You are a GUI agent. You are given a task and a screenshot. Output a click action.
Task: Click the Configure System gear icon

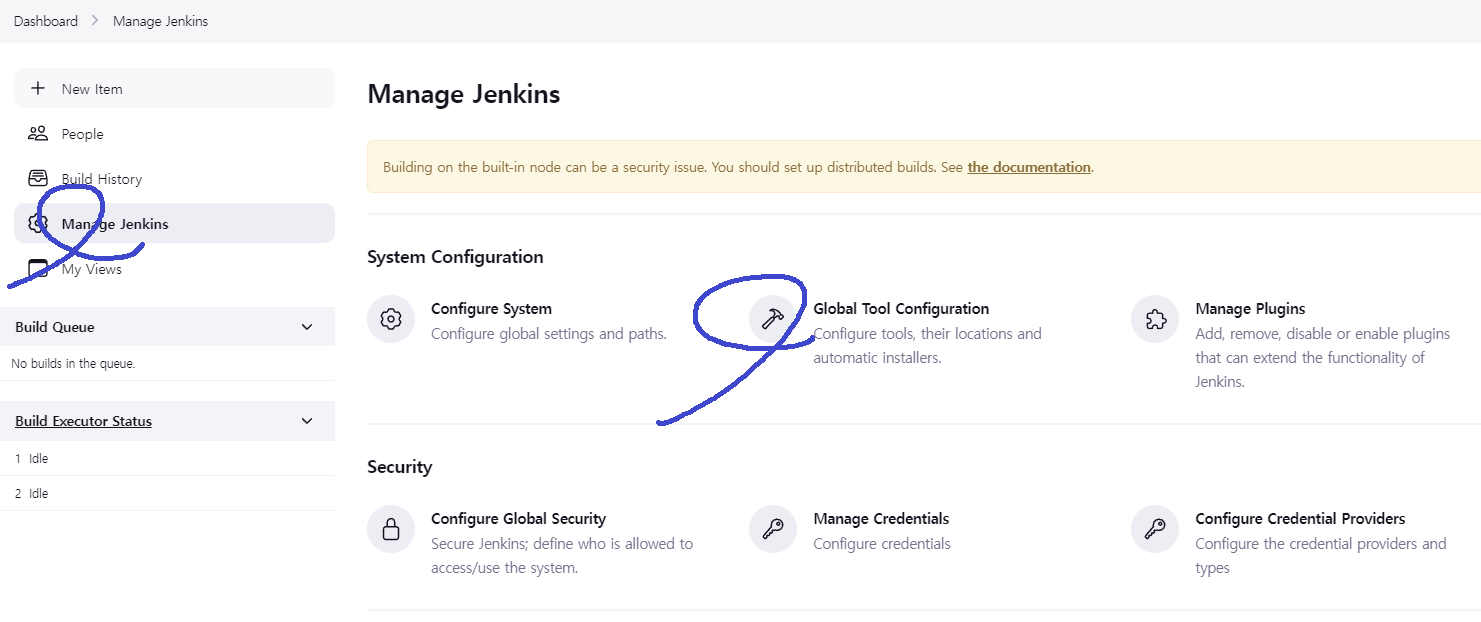(391, 319)
